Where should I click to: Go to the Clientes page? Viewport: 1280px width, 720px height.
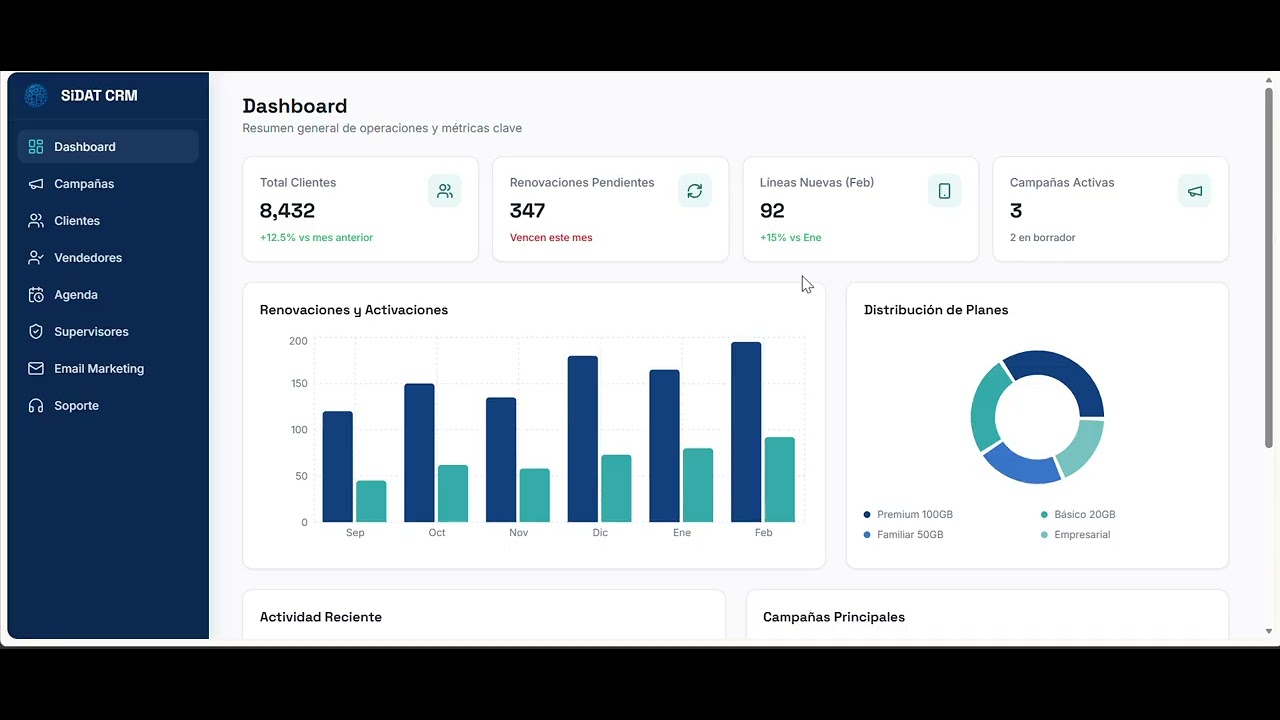click(x=108, y=221)
